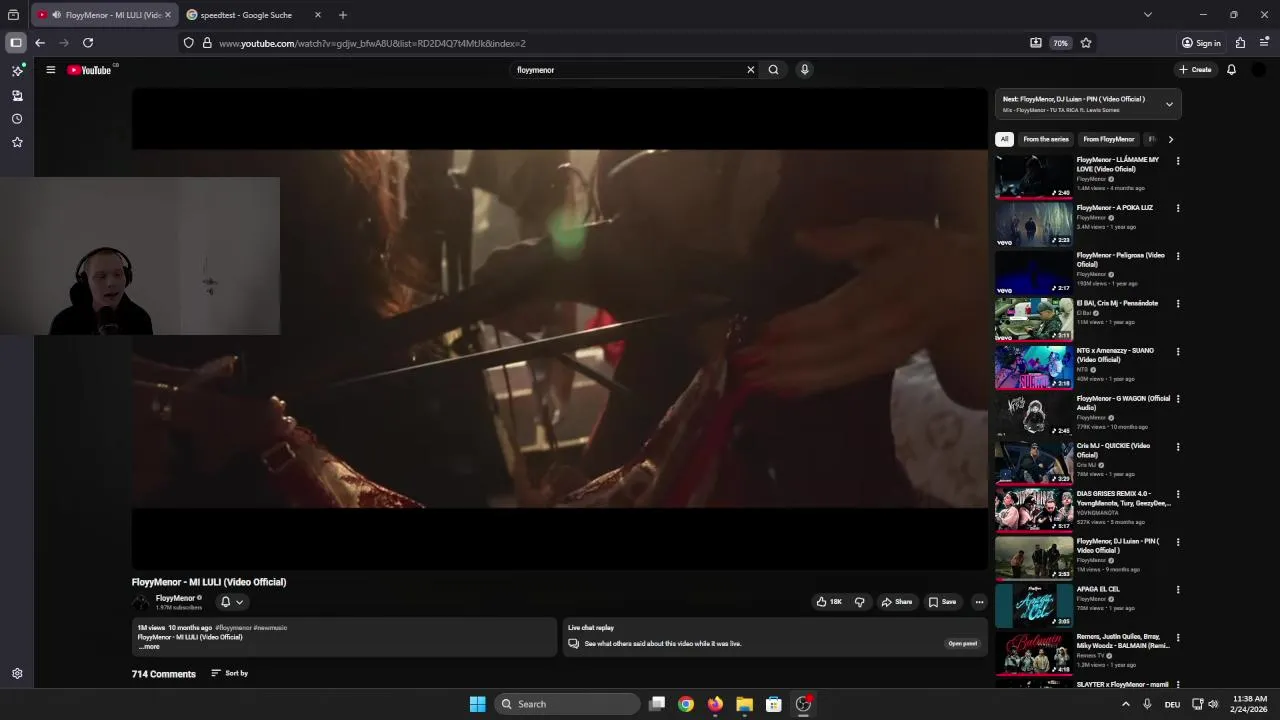1280x720 pixels.
Task: Open options for SUANO video
Action: pos(1178,351)
